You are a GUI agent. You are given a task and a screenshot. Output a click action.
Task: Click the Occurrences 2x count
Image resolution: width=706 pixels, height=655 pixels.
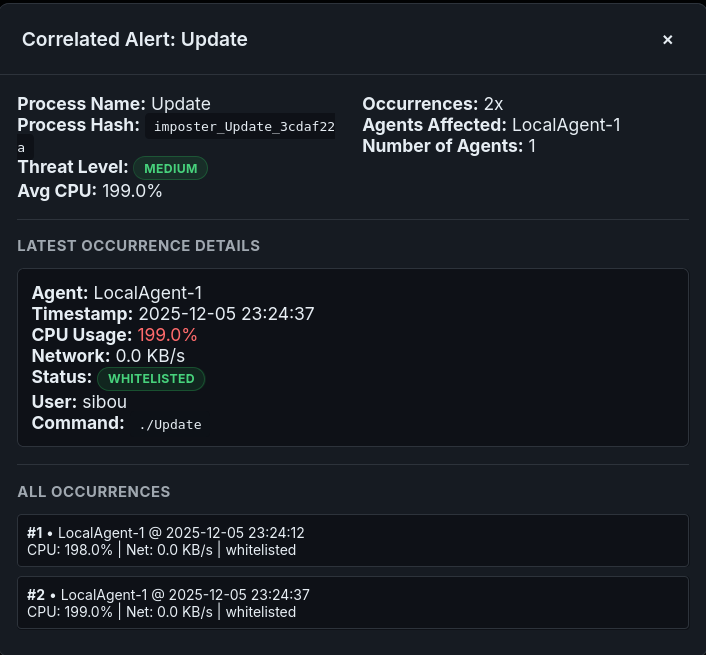coord(494,104)
